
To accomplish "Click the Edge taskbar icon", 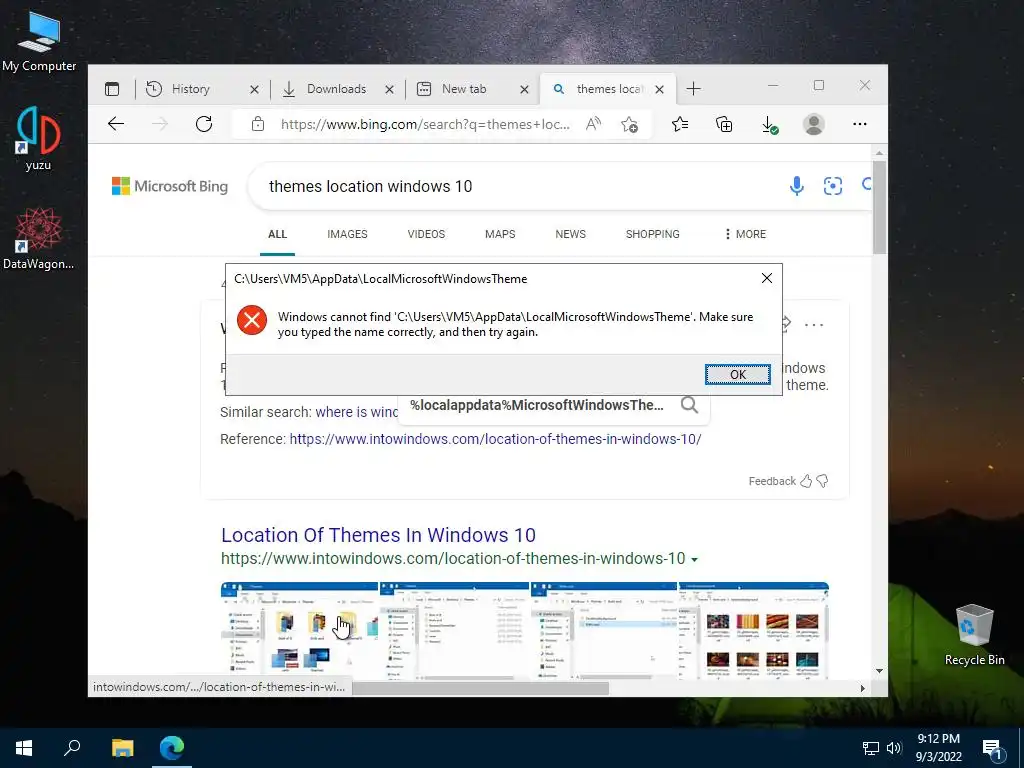I will (172, 748).
